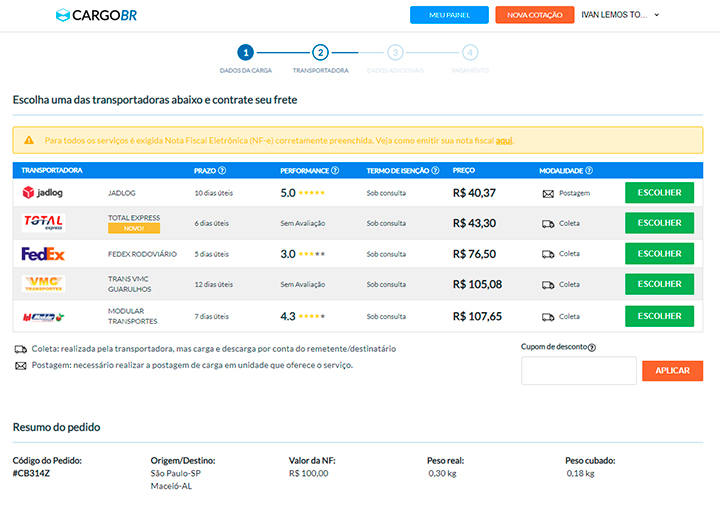The height and width of the screenshot is (505, 720).
Task: Go to step 1 Dados da Carga
Action: point(245,52)
